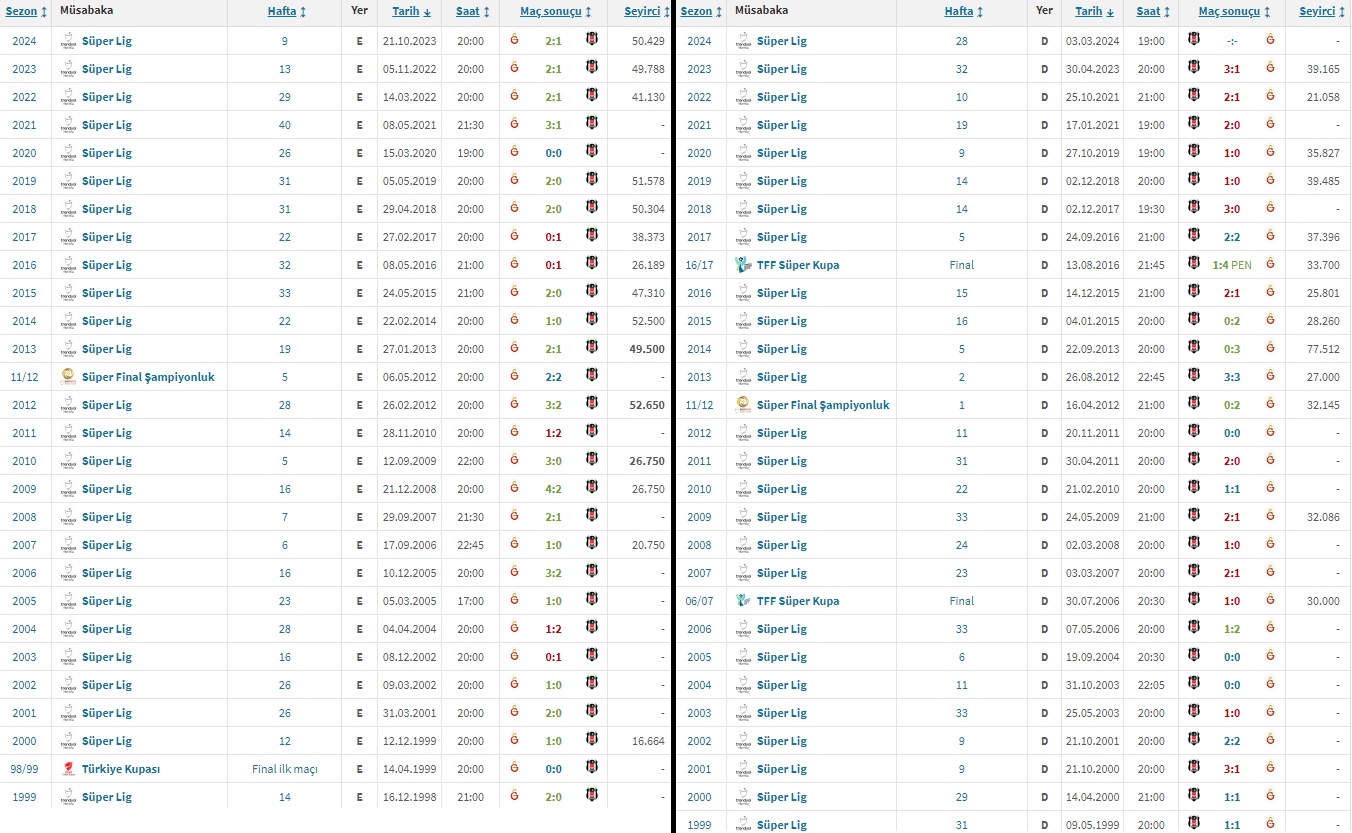Sort left table by Sezon column

[26, 11]
